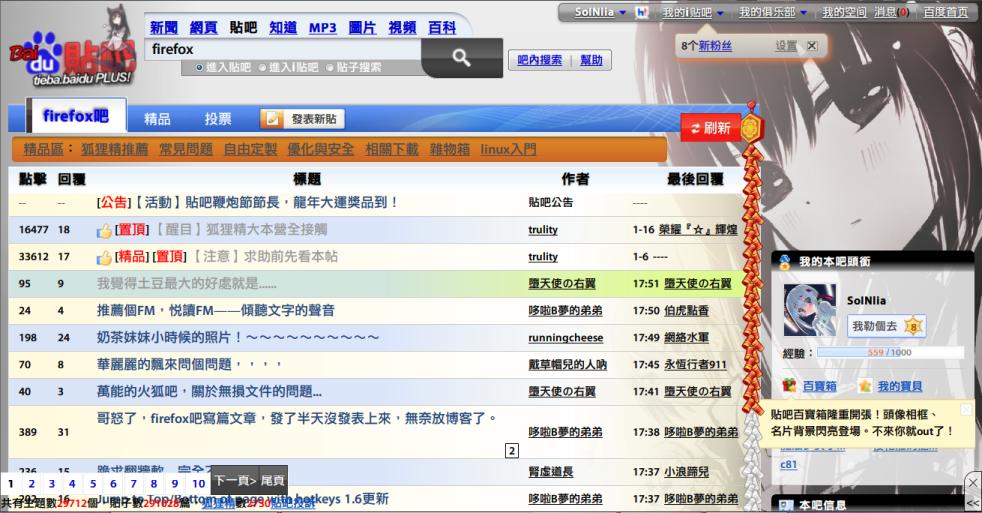Expand the 我的i貼吧 dropdown
Image resolution: width=982 pixels, height=513 pixels.
pyautogui.click(x=720, y=13)
